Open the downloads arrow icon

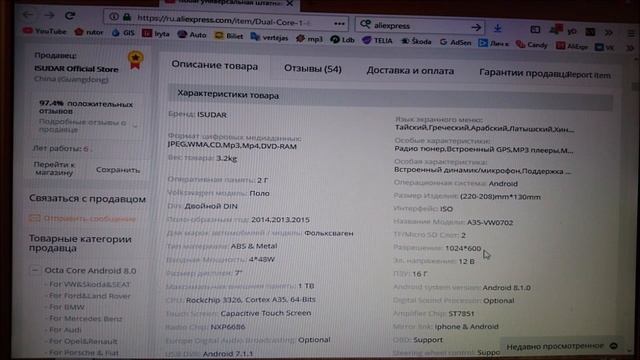click(498, 28)
